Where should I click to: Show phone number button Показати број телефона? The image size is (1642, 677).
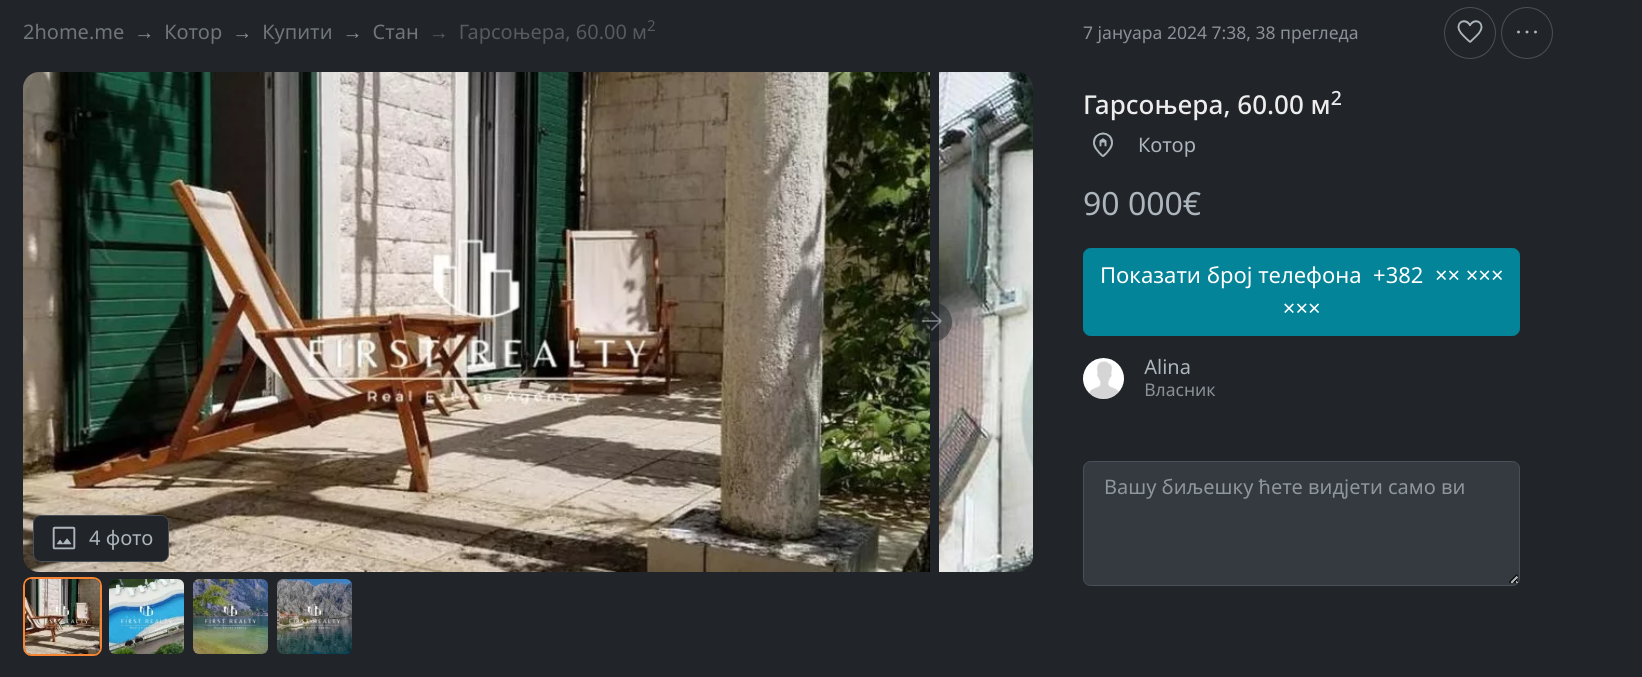tap(1301, 292)
